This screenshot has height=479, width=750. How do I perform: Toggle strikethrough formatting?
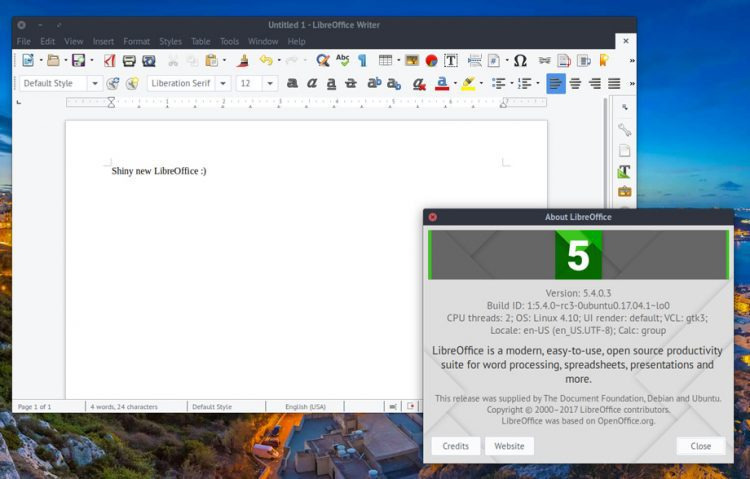[x=351, y=83]
